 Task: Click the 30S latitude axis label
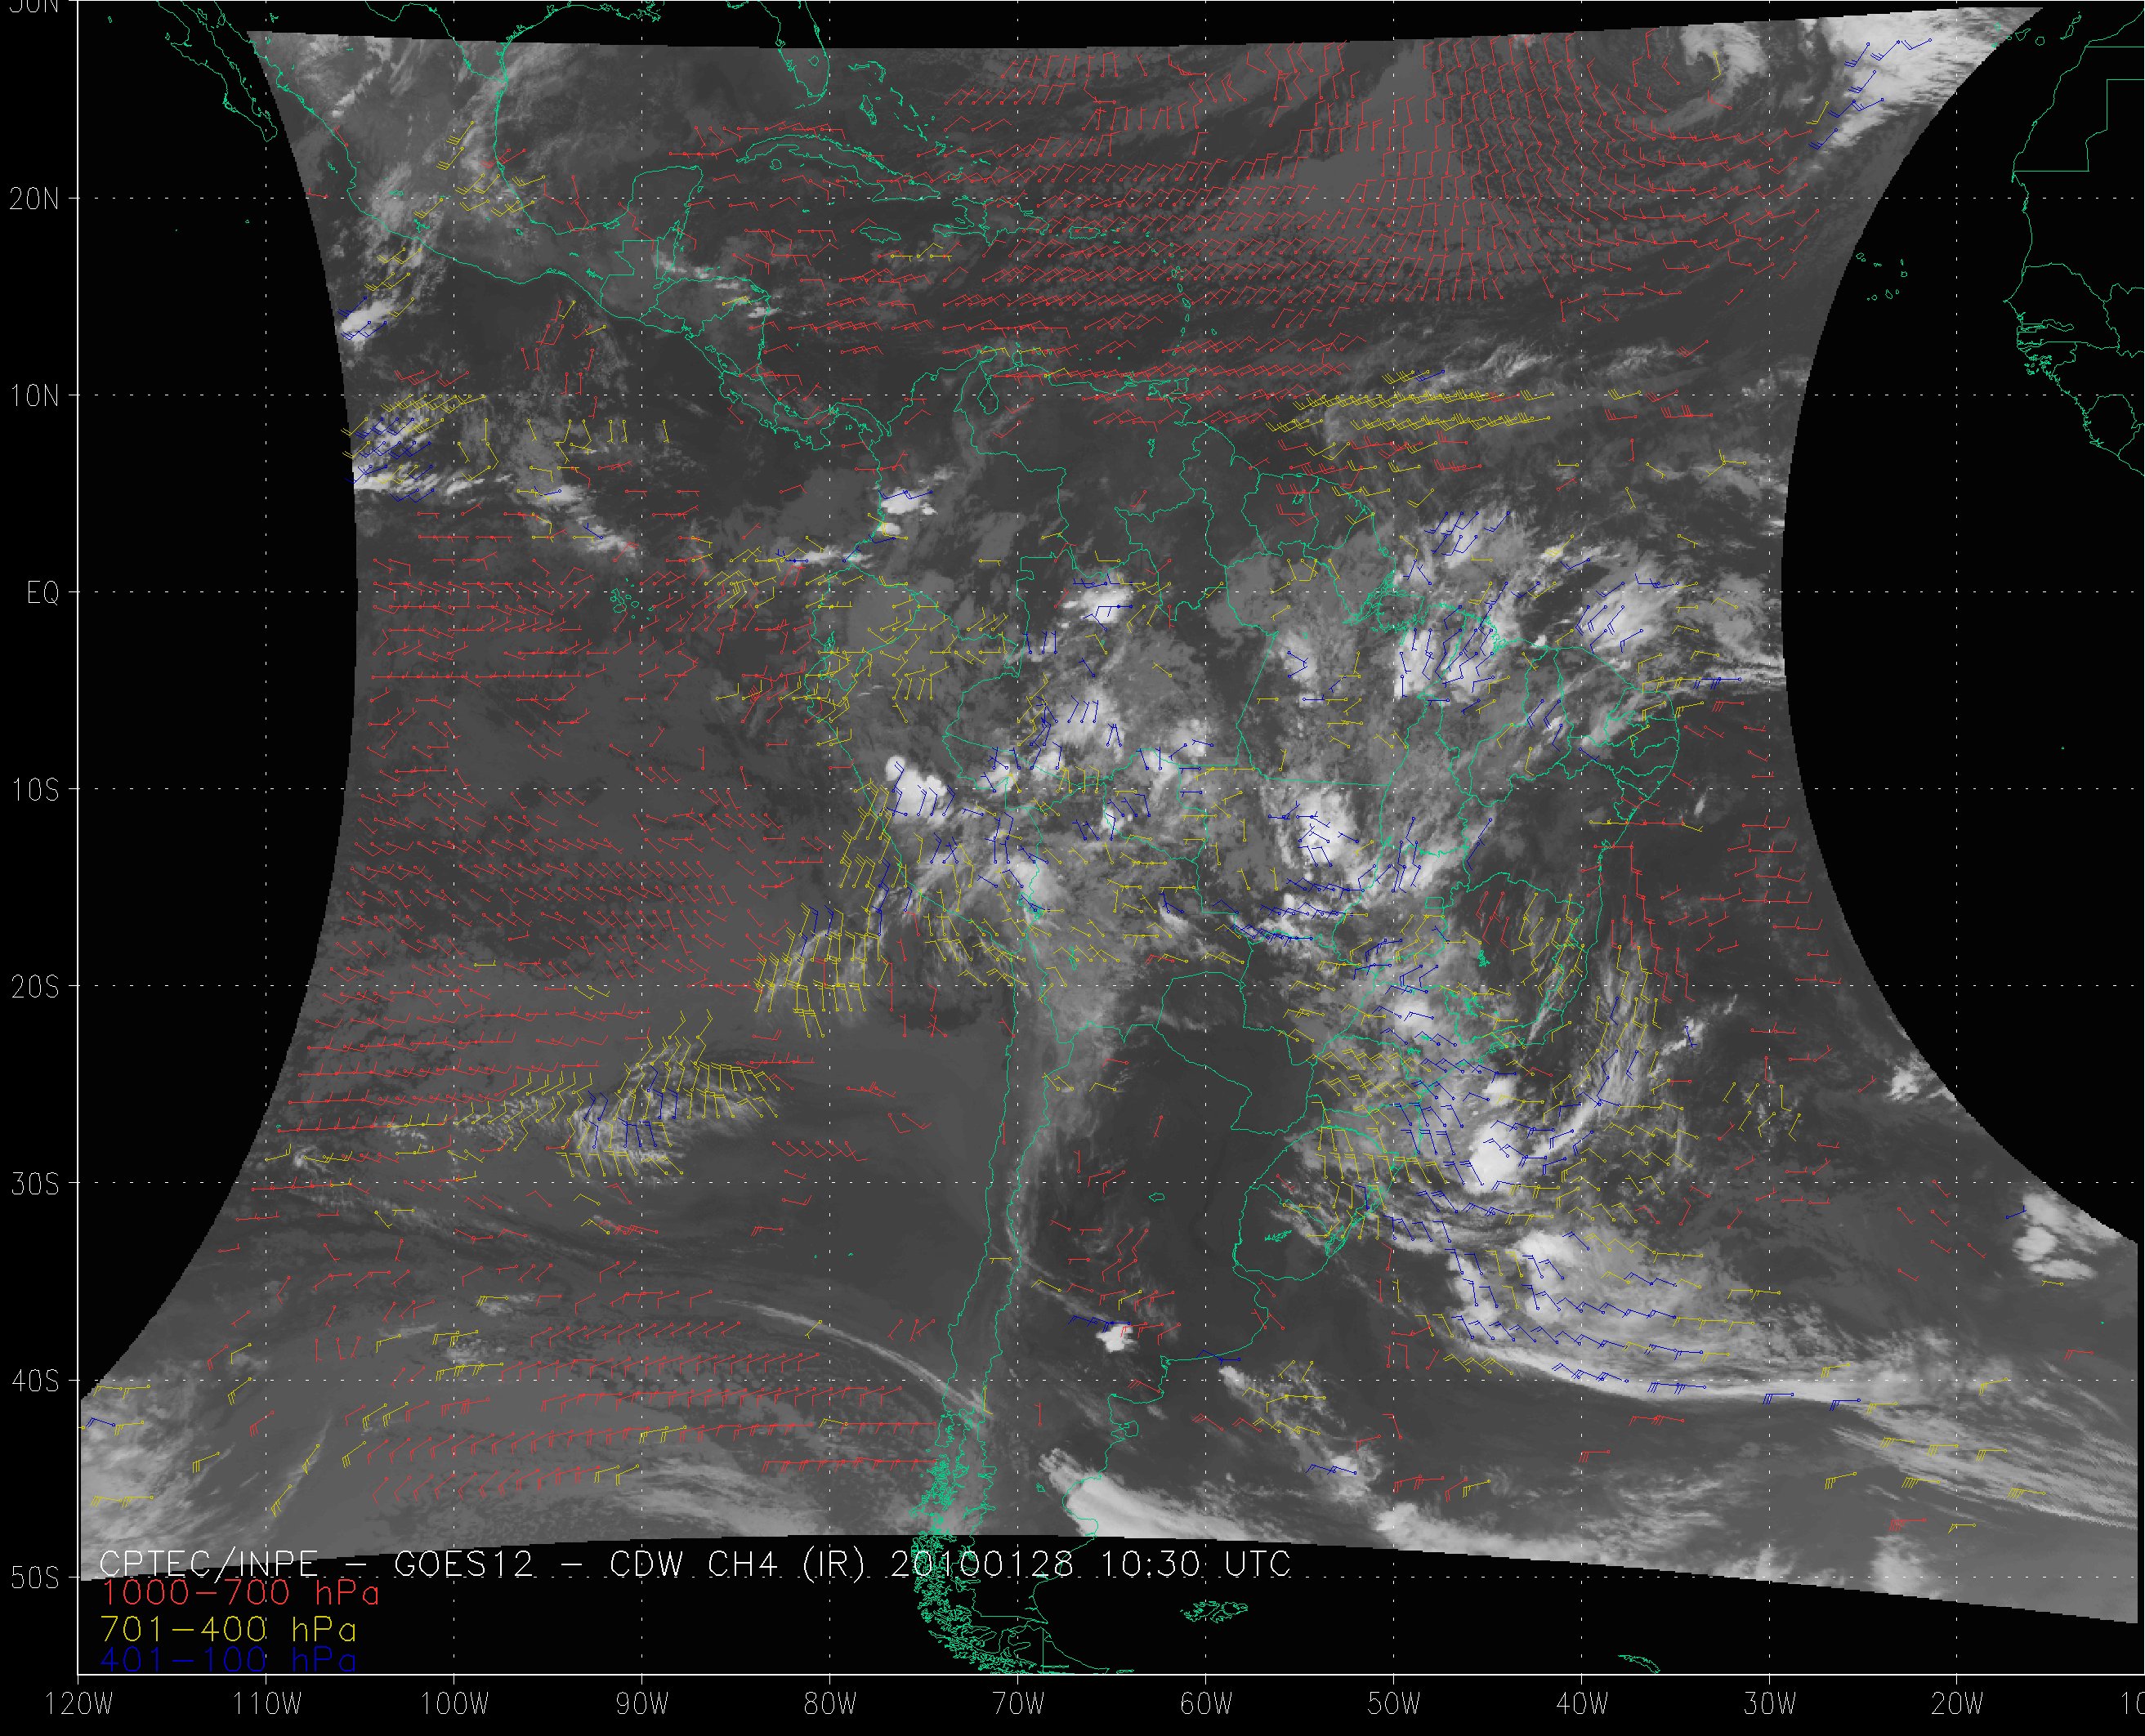34,1184
